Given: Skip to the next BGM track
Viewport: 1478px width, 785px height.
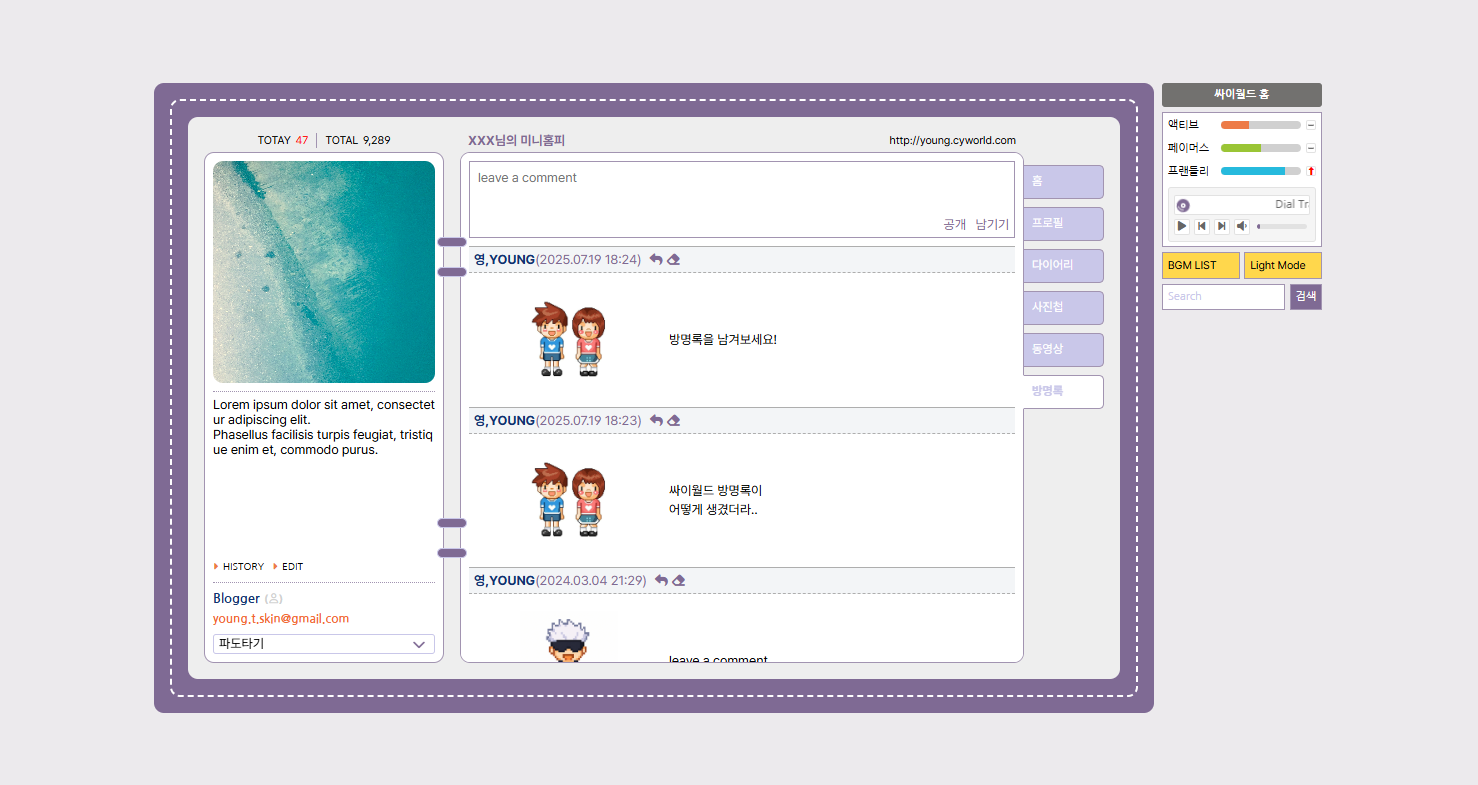Looking at the screenshot, I should click(x=1222, y=226).
